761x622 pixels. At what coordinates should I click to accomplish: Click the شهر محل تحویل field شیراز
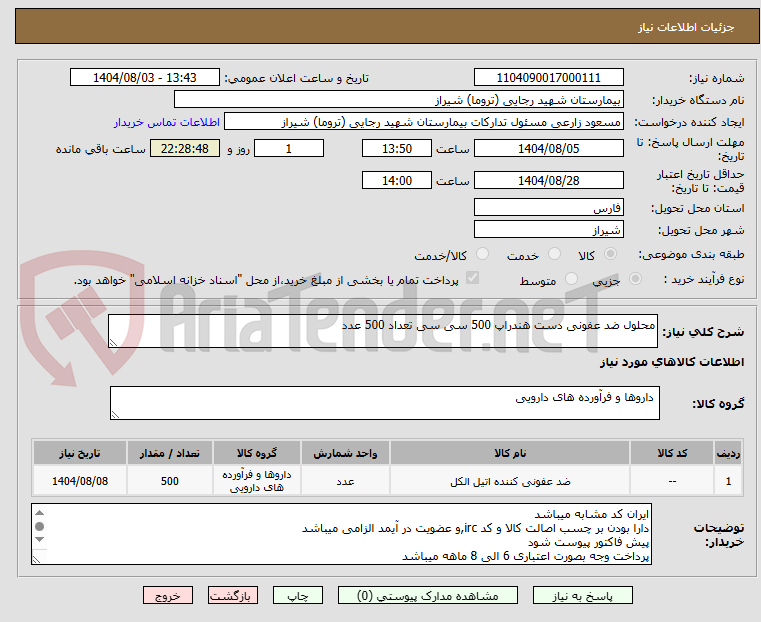(548, 229)
